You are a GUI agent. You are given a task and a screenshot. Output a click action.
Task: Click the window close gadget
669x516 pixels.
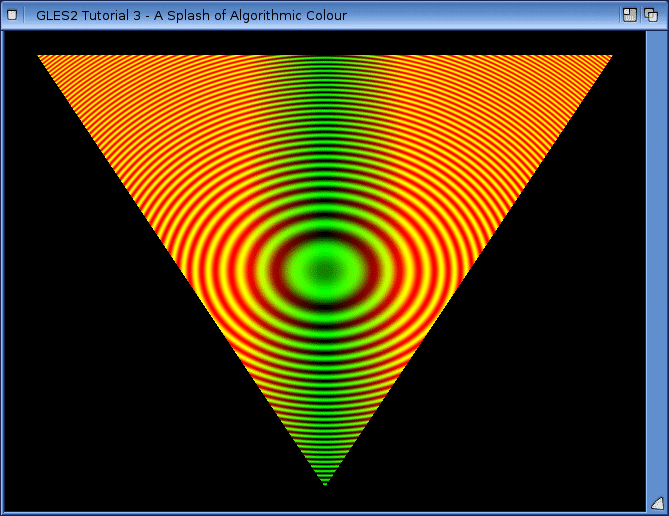12,15
